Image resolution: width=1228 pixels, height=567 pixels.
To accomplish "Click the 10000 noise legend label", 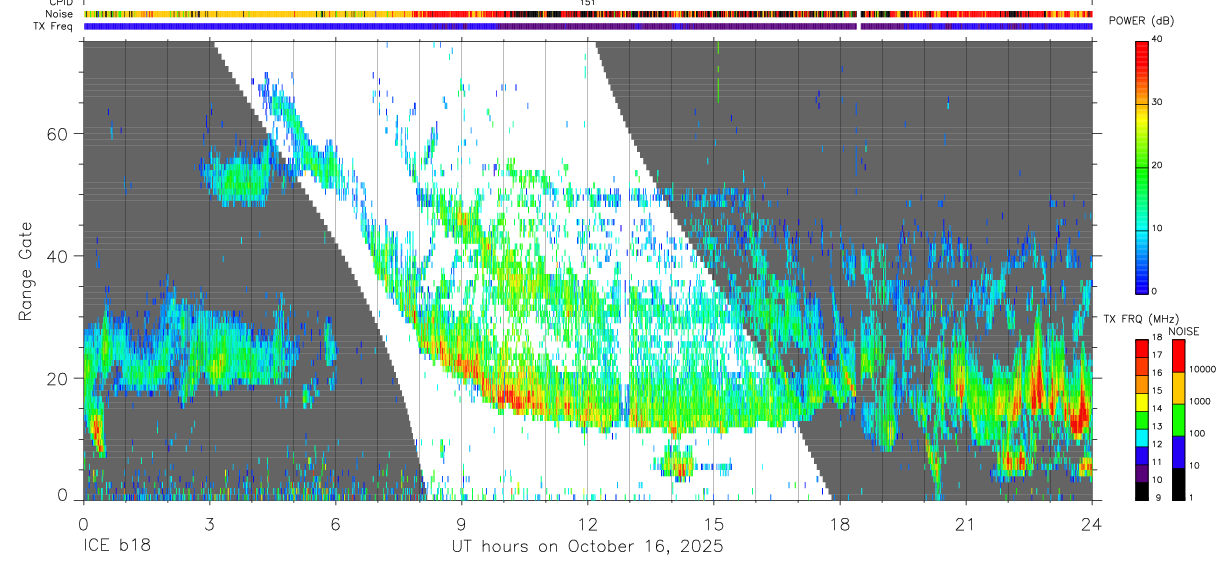I will [x=1202, y=370].
